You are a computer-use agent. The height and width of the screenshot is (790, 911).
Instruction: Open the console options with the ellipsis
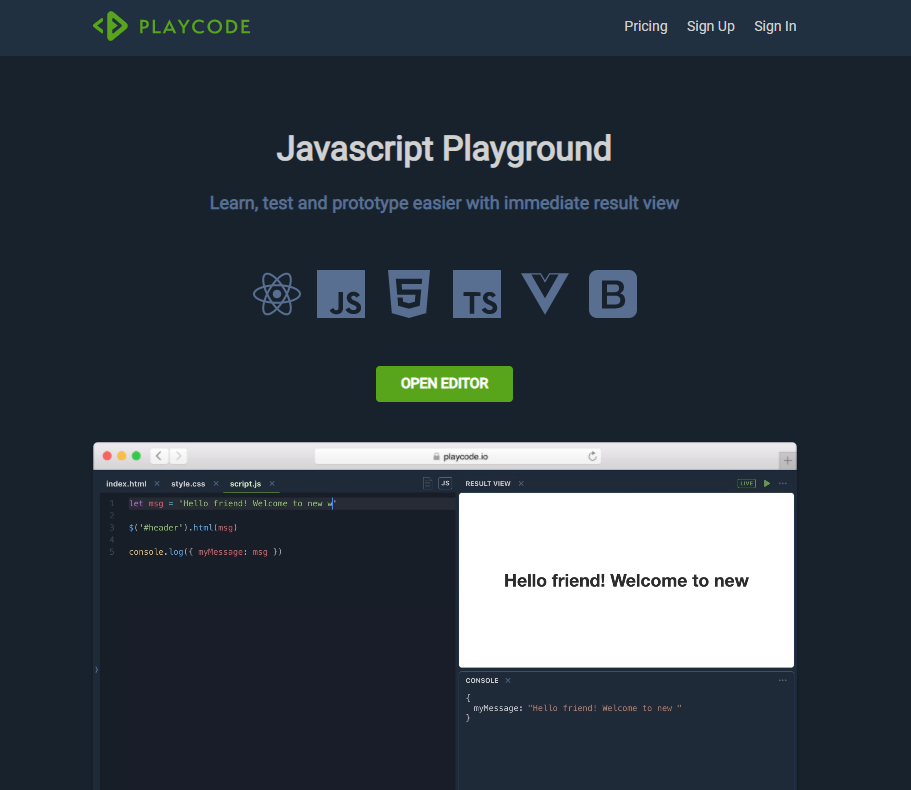point(783,680)
